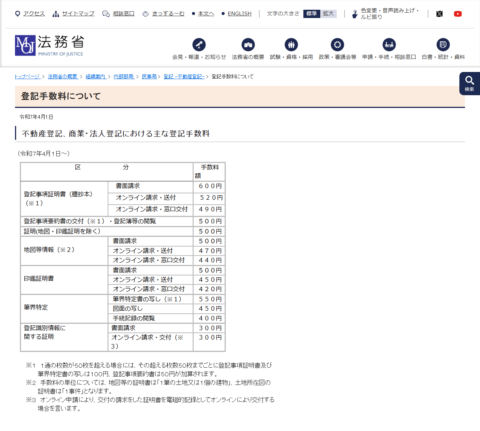
Task: Open 試験・資格・採用 menu label
Action: tap(291, 57)
